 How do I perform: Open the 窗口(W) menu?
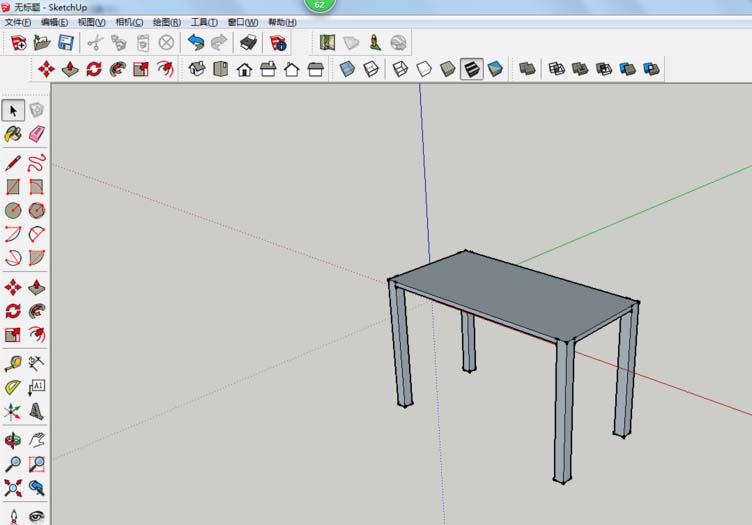click(243, 23)
